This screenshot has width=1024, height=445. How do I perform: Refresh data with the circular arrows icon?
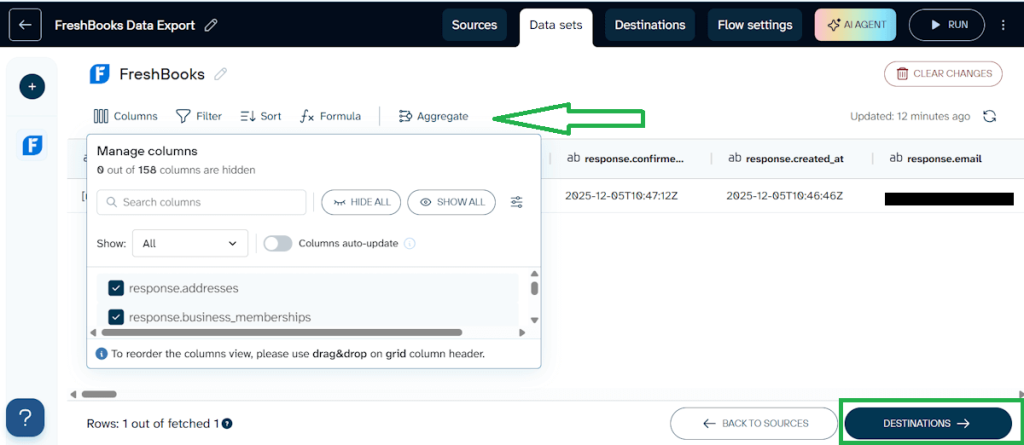click(x=990, y=116)
